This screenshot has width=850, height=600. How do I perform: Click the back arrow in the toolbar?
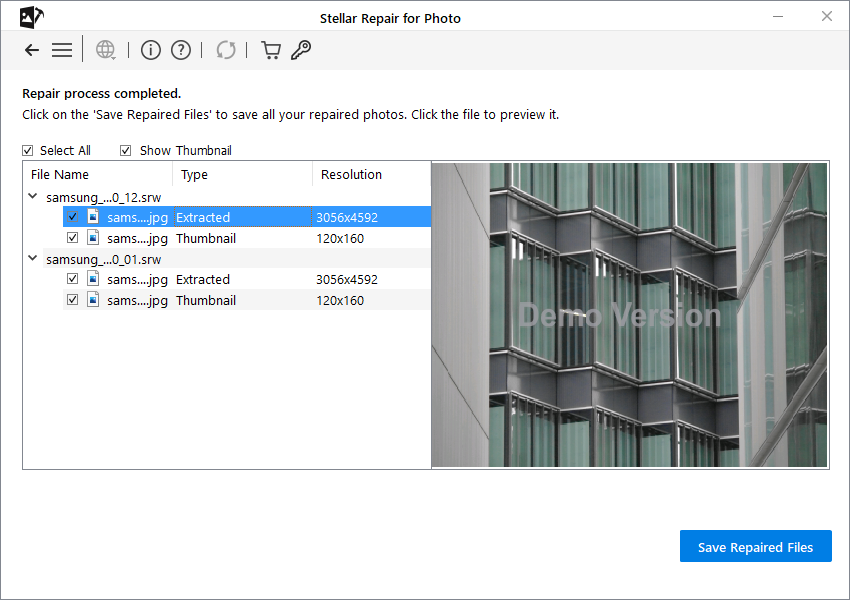coord(32,50)
